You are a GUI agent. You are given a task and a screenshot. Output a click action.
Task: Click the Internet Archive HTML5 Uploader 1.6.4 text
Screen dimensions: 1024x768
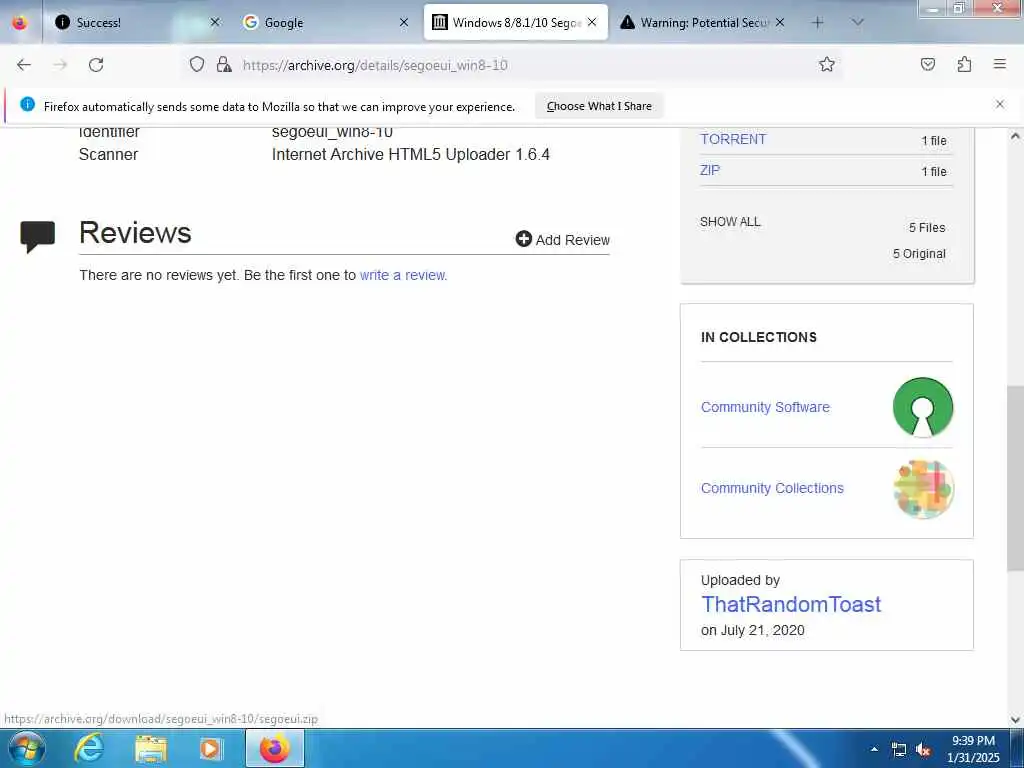click(411, 154)
